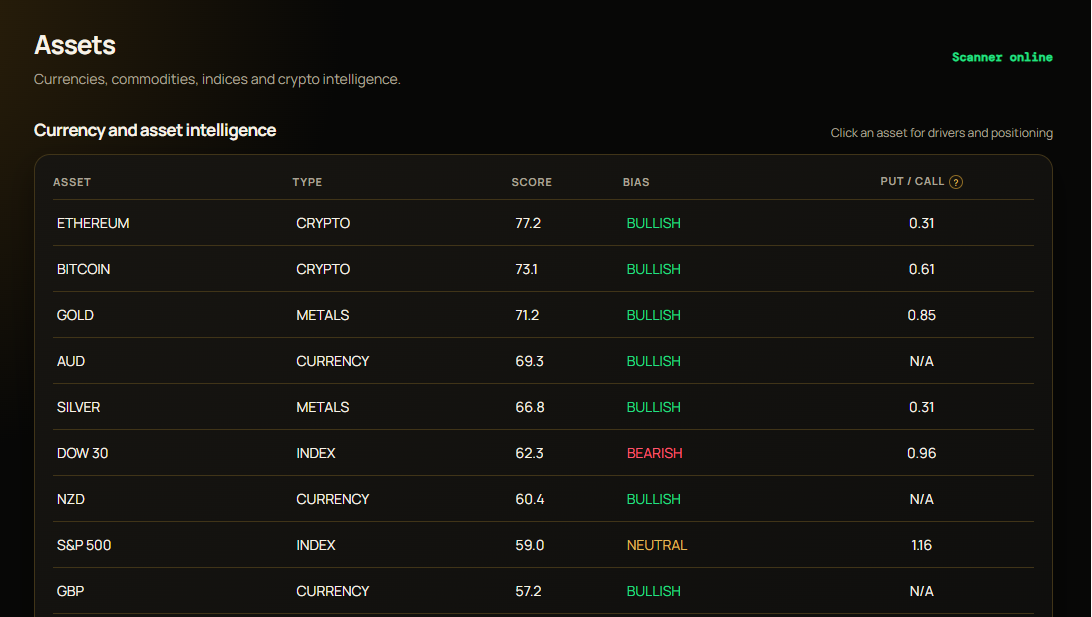The width and height of the screenshot is (1092, 617).
Task: Click the BULLISH bias in Gold row
Action: coord(653,315)
